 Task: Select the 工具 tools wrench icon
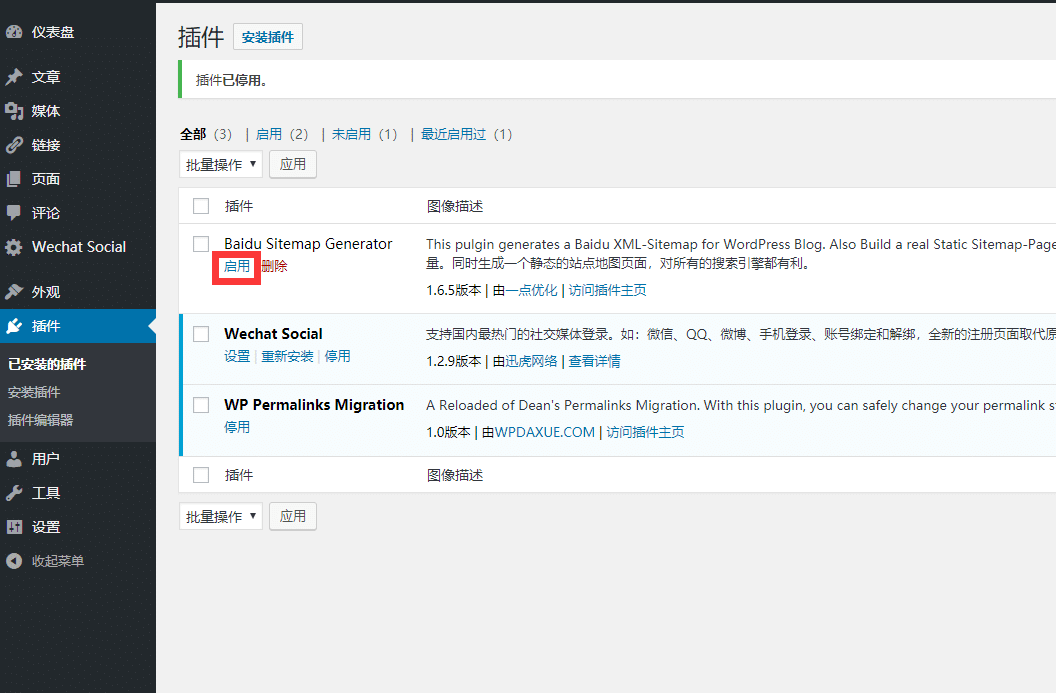pyautogui.click(x=15, y=492)
